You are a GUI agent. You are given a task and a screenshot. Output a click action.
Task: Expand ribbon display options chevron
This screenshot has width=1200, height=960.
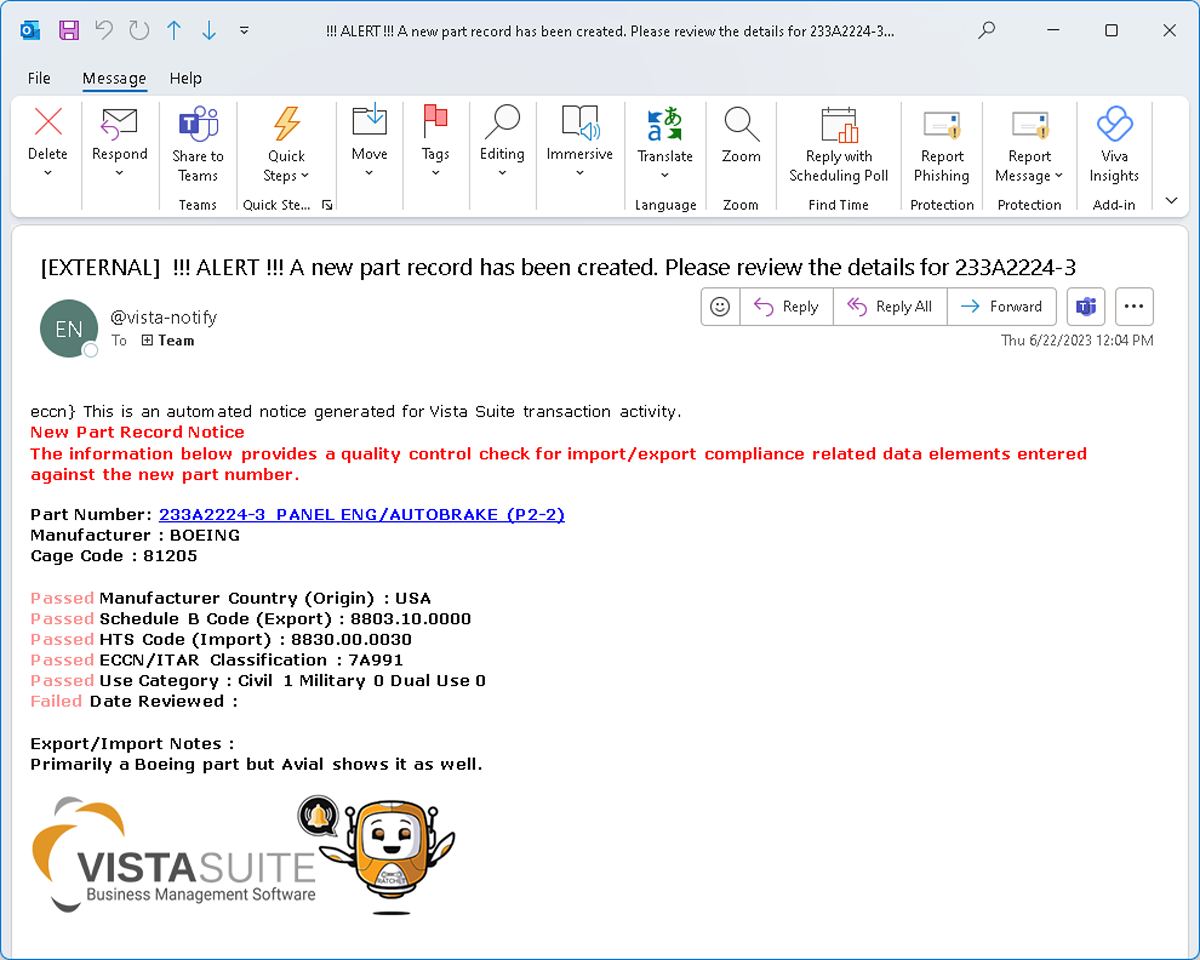1172,202
